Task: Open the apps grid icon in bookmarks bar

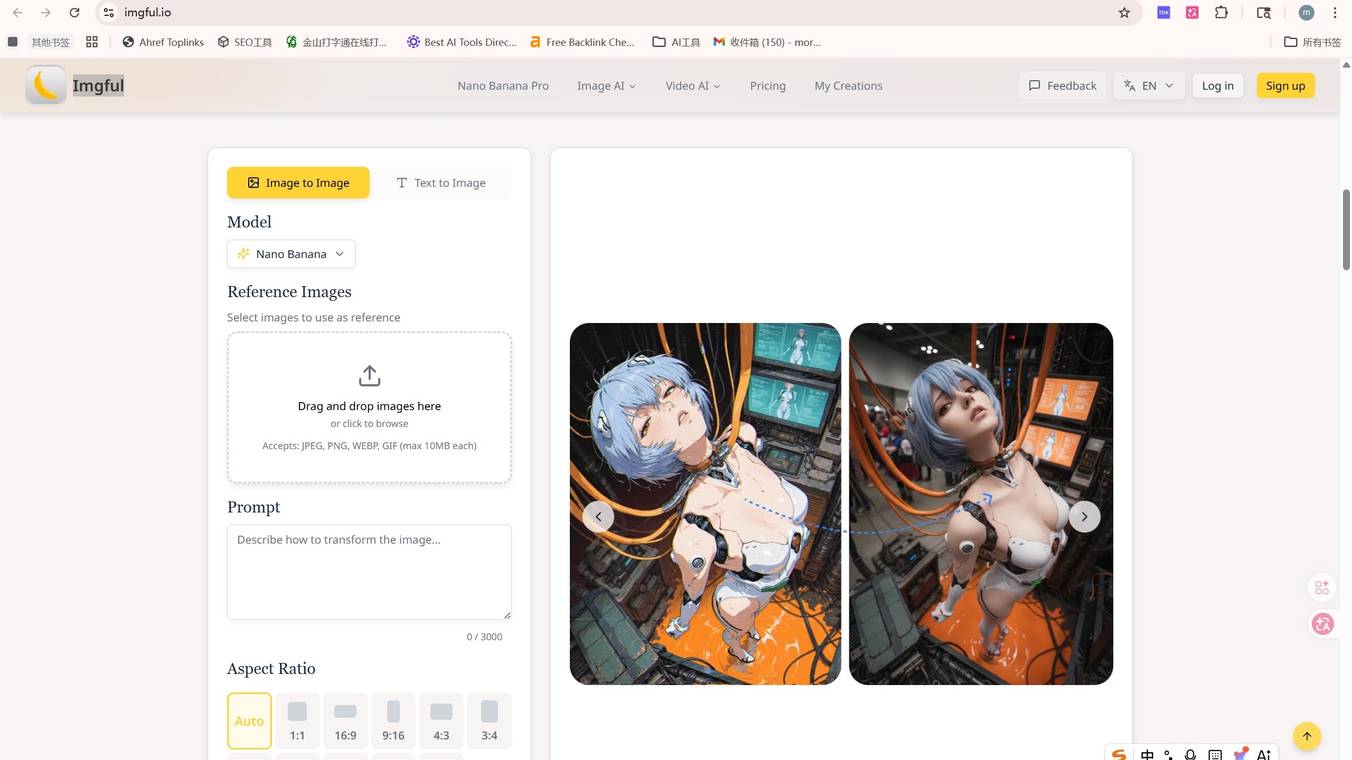Action: 92,42
